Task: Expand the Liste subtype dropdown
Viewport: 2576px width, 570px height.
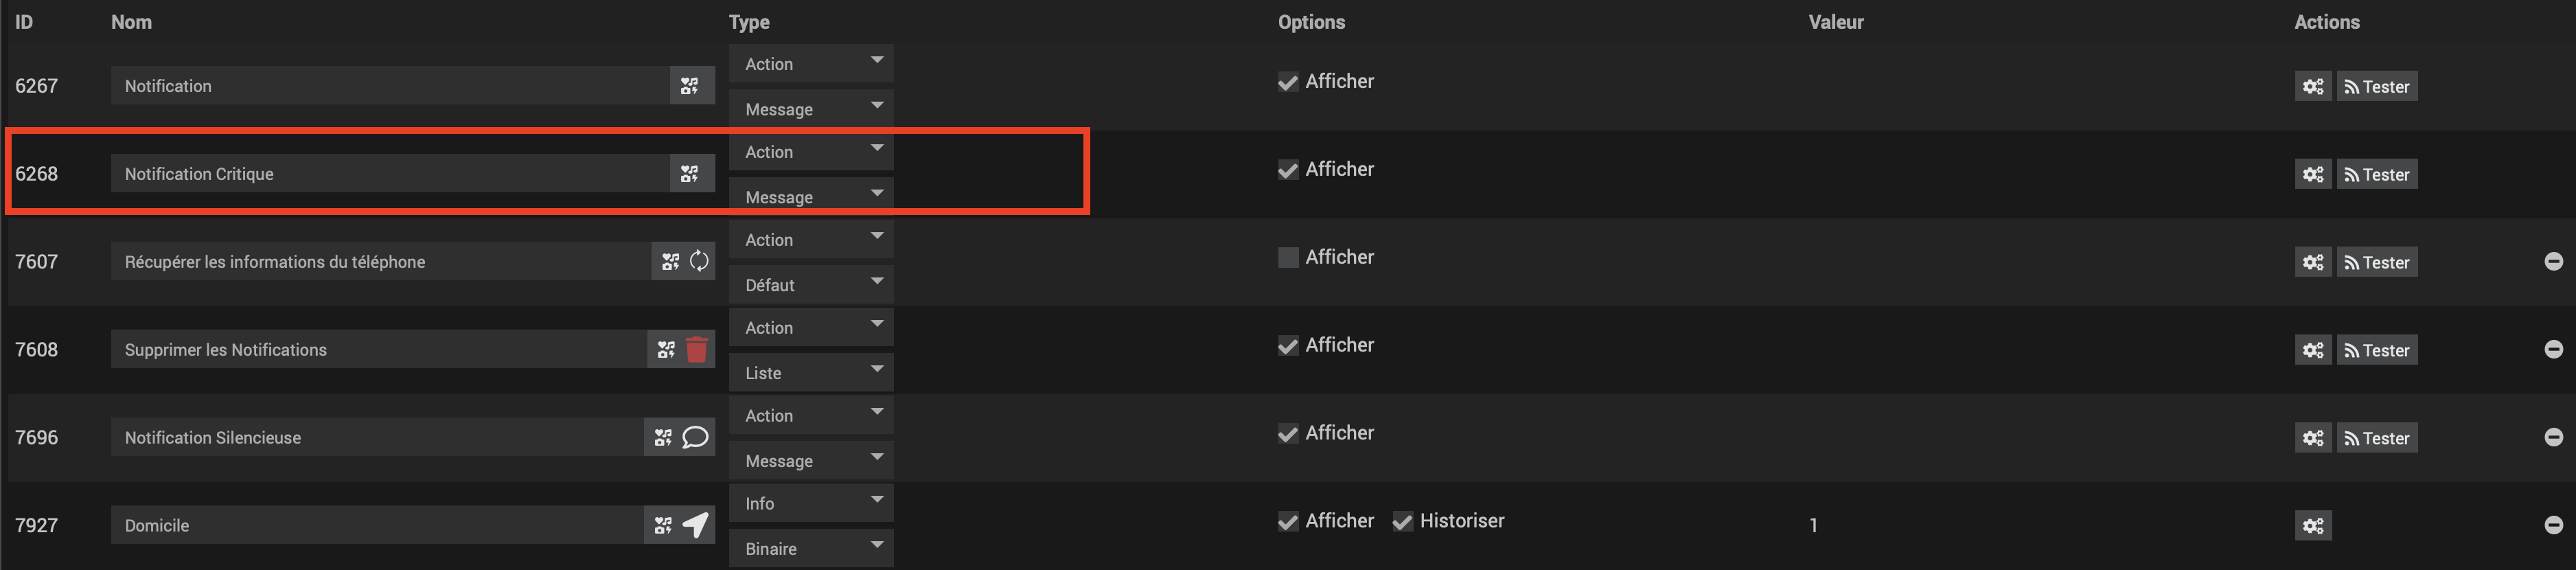Action: click(810, 373)
